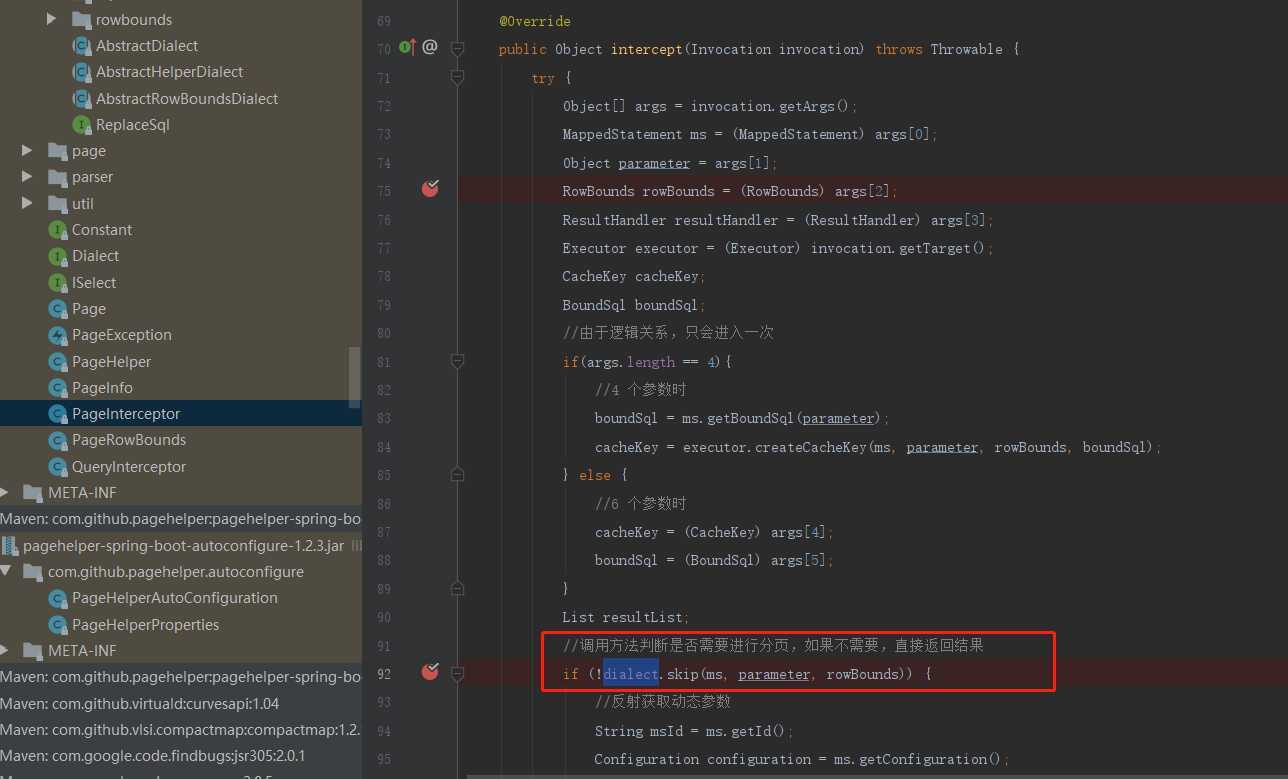
Task: Click the PageInterceptor class icon
Action: (57, 414)
